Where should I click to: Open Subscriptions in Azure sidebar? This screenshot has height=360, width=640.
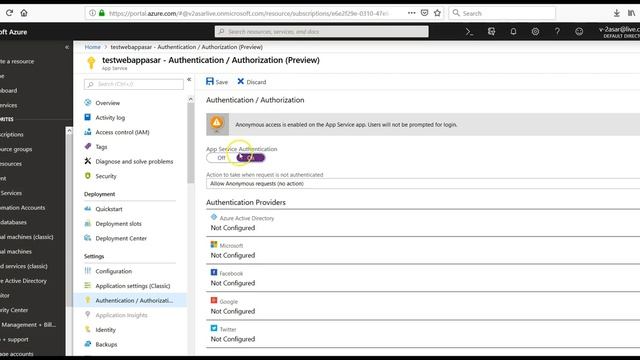click(12, 134)
